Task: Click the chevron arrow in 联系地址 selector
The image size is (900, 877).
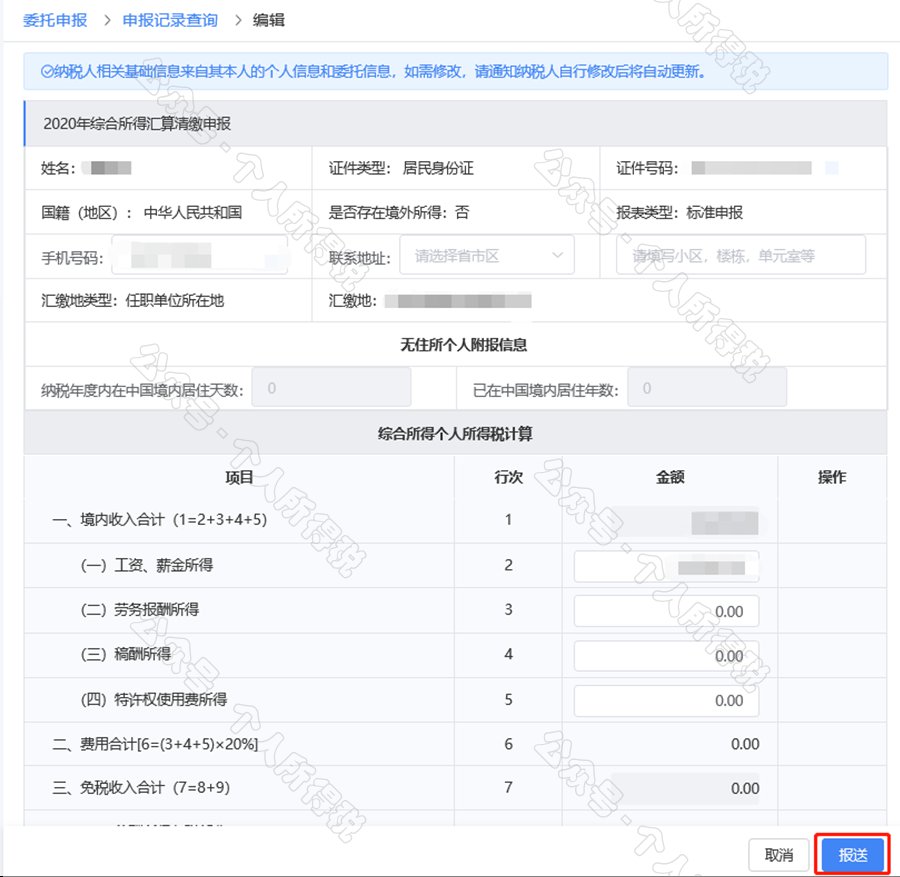Action: [x=557, y=256]
